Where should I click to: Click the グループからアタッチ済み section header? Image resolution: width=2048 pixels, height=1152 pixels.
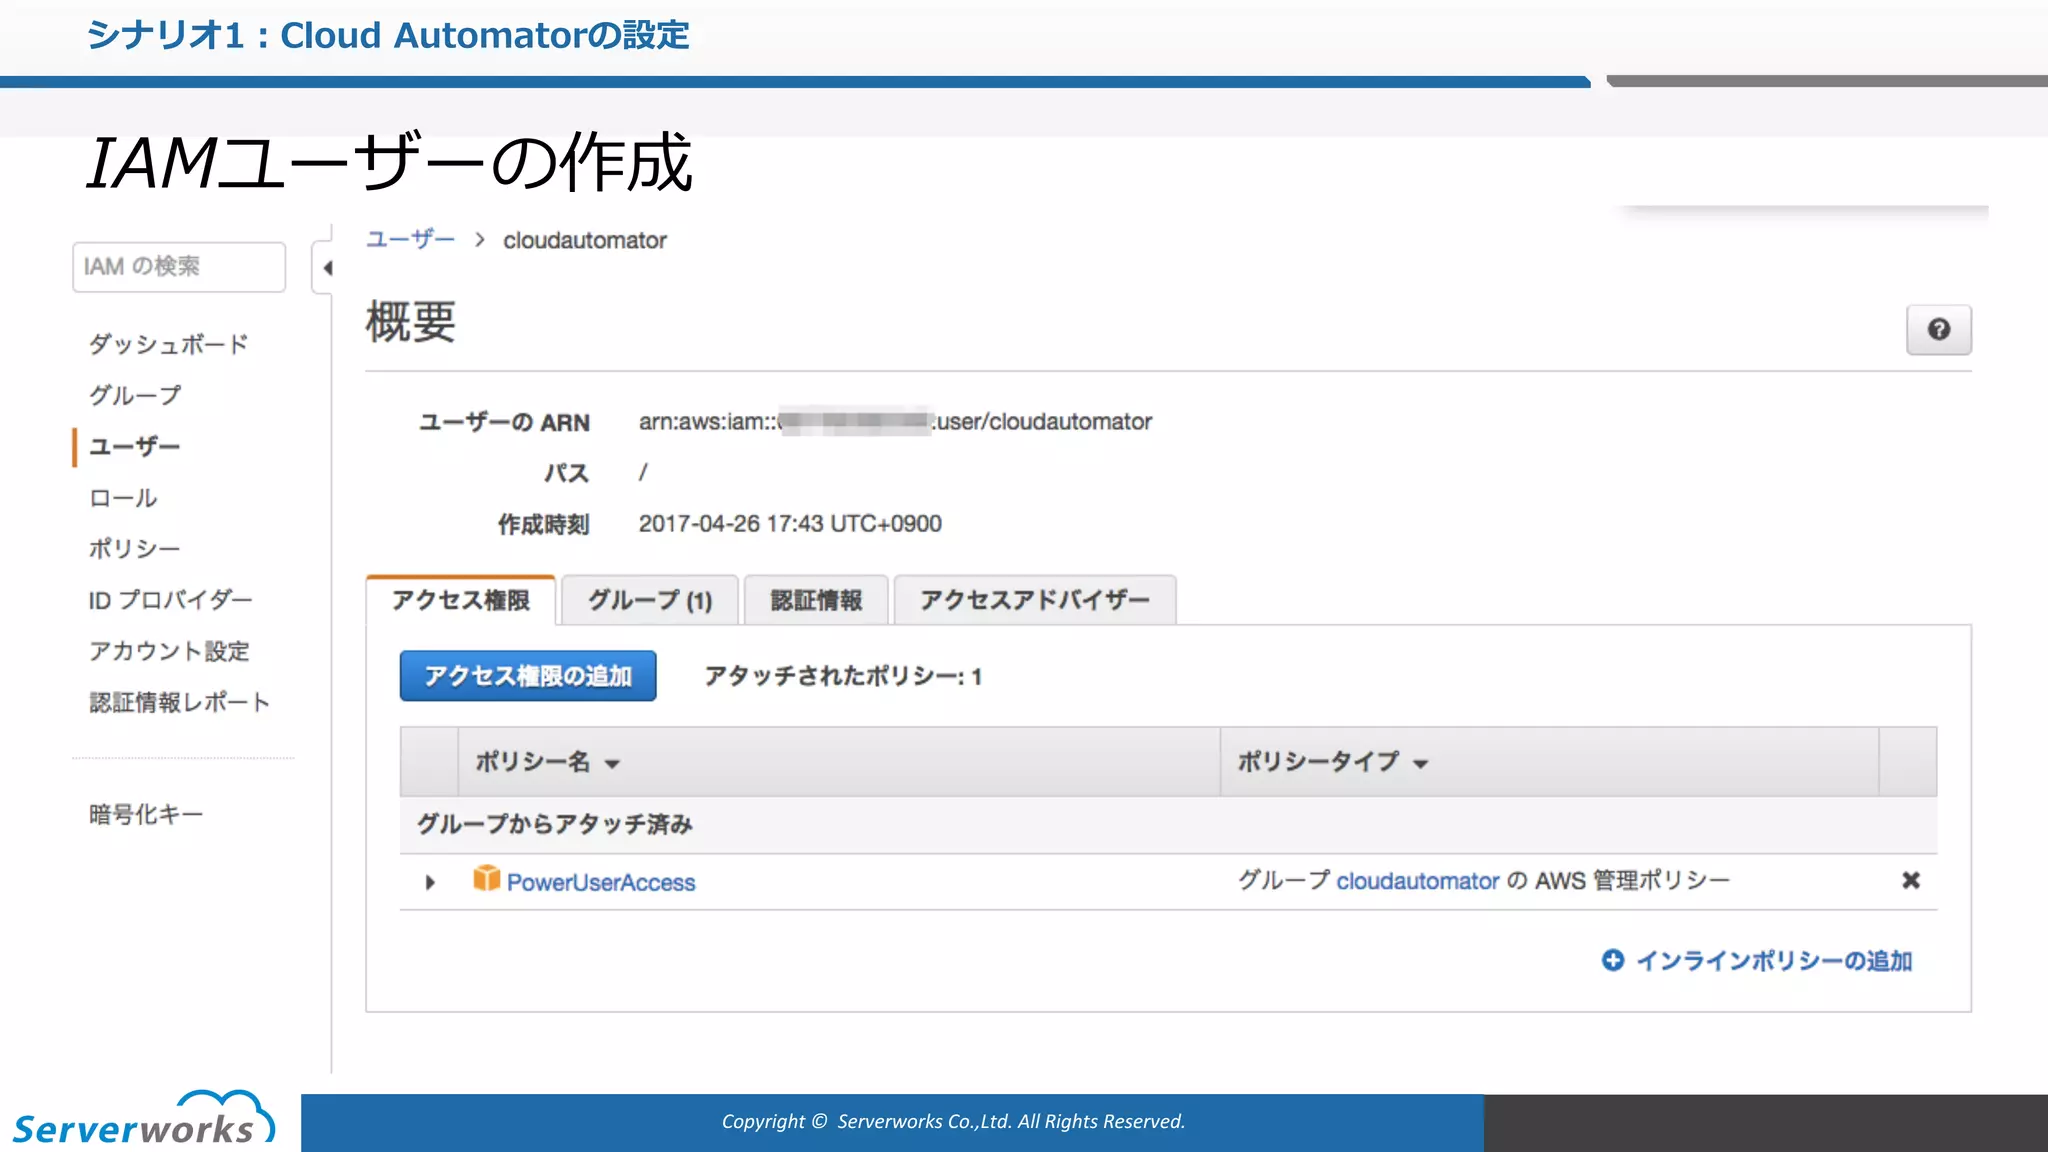tap(555, 824)
